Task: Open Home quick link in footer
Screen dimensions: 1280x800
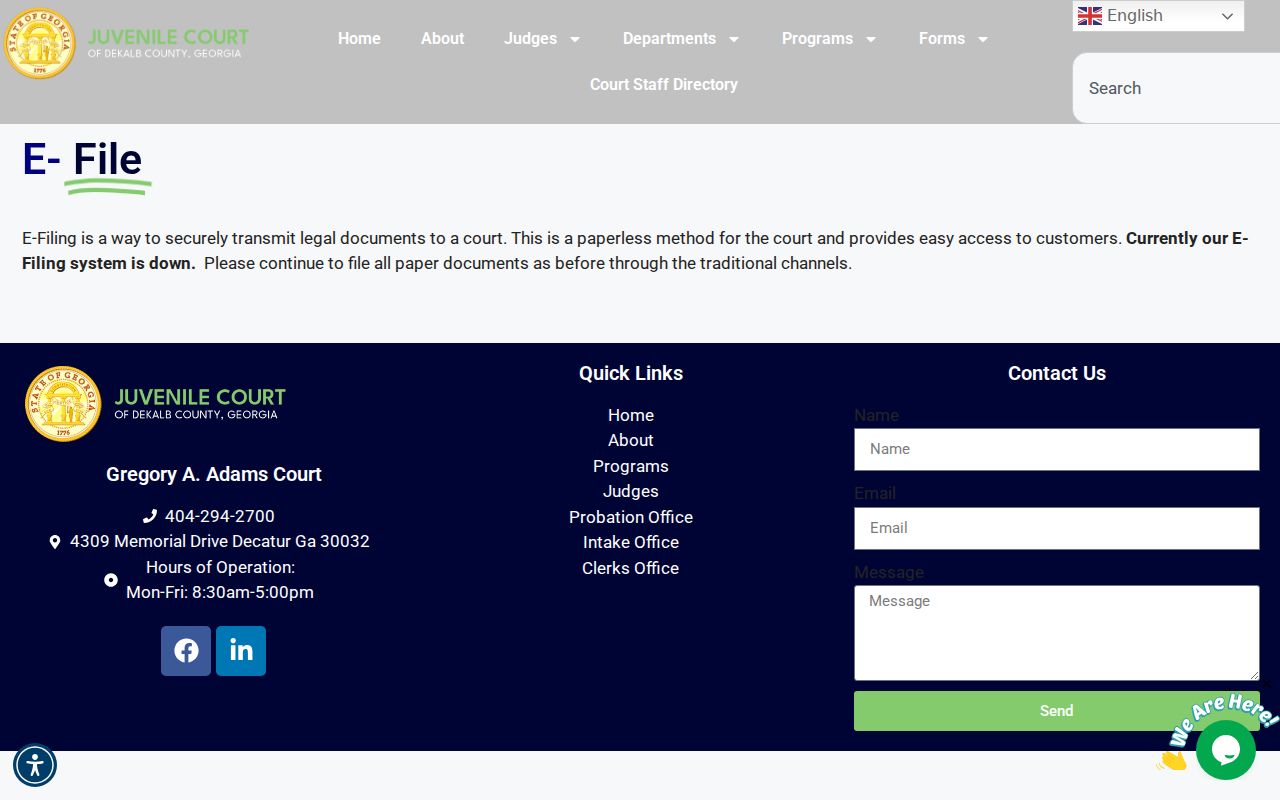Action: pyautogui.click(x=631, y=415)
